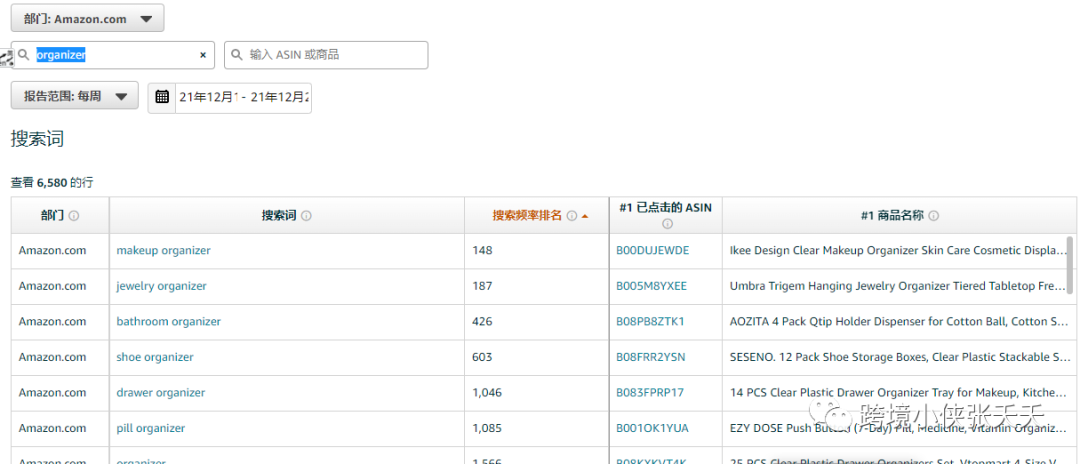Viewport: 1080px width, 464px height.
Task: Open ASIN link B08FRR2YSN
Action: [x=651, y=357]
